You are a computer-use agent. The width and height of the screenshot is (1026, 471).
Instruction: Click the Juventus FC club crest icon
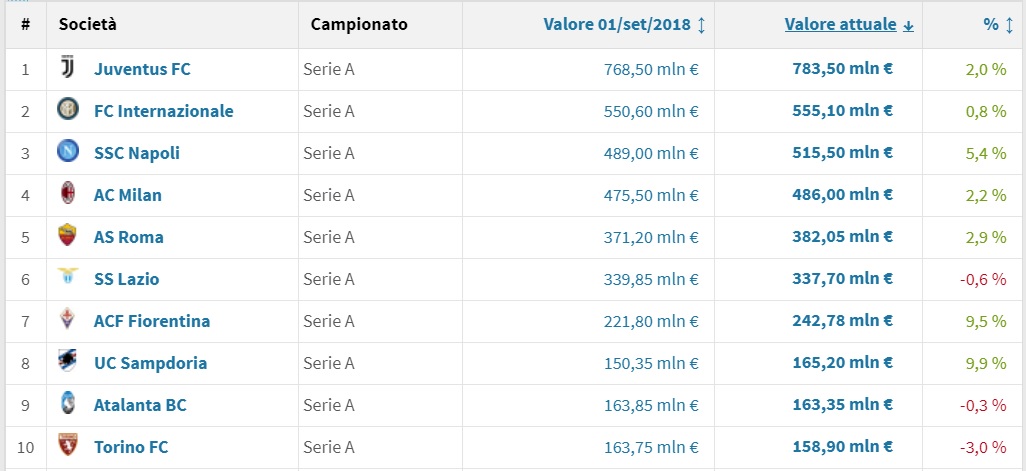click(x=67, y=69)
